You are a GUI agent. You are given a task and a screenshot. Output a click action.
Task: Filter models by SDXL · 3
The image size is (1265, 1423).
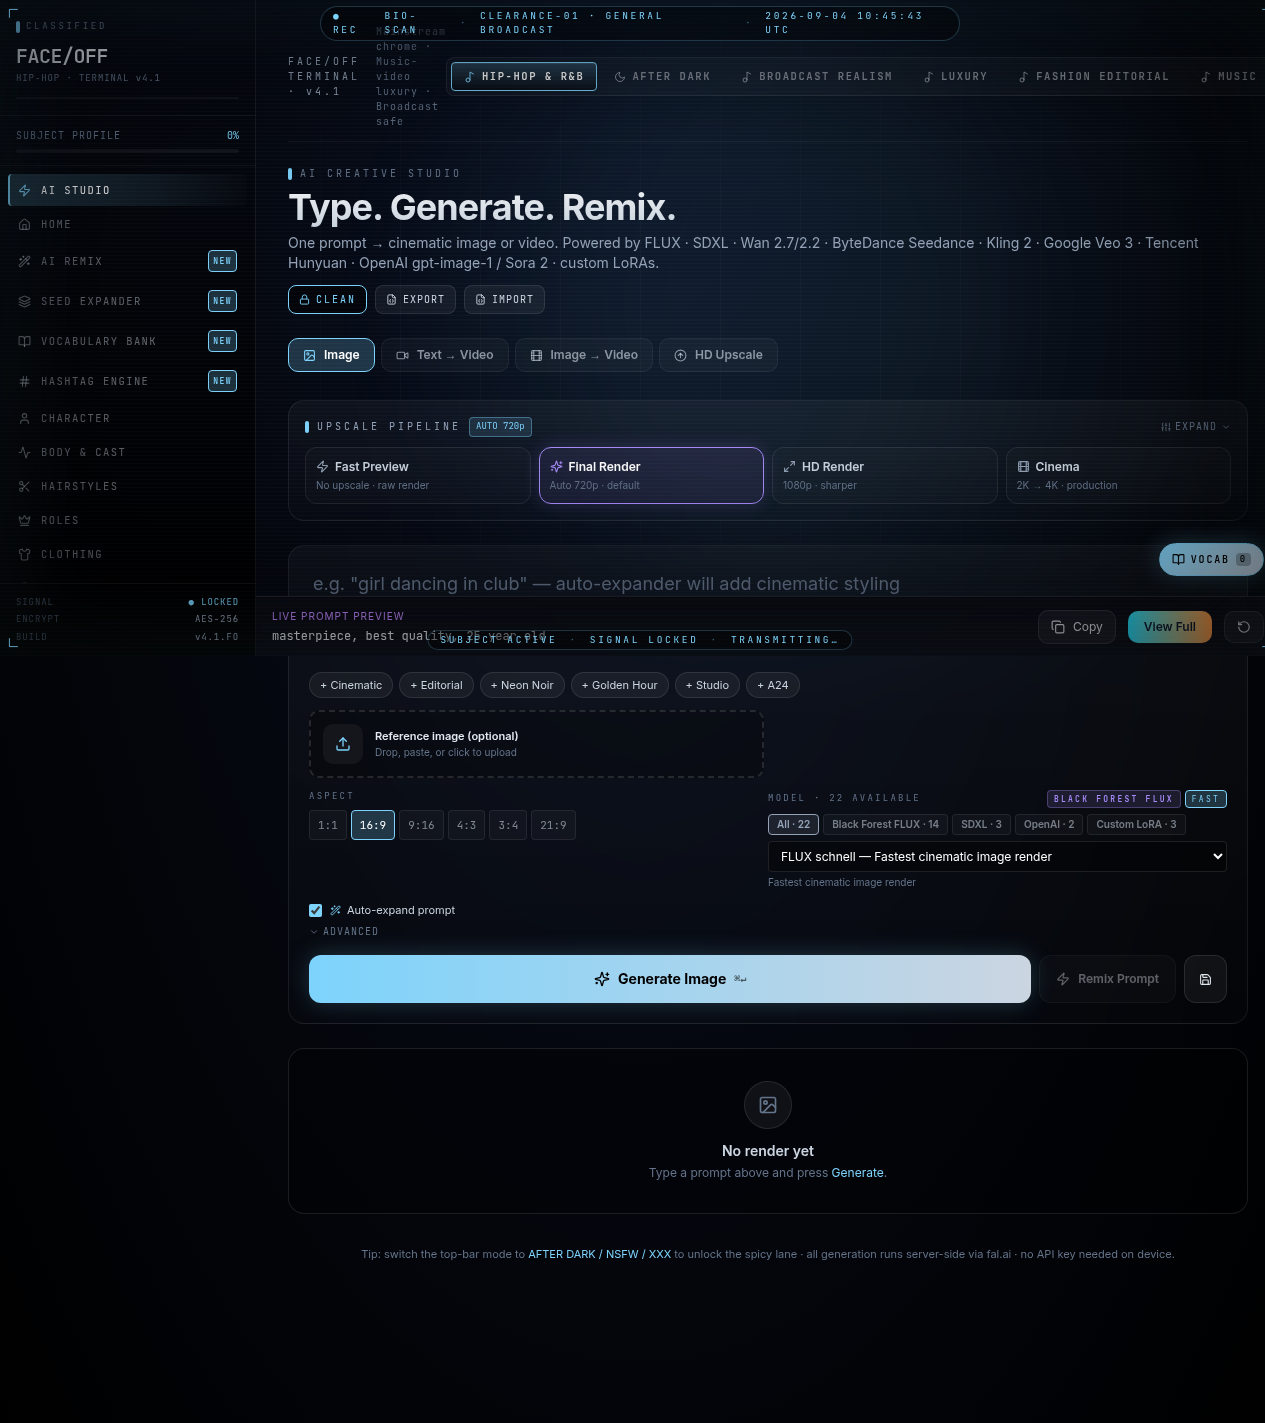click(x=981, y=824)
